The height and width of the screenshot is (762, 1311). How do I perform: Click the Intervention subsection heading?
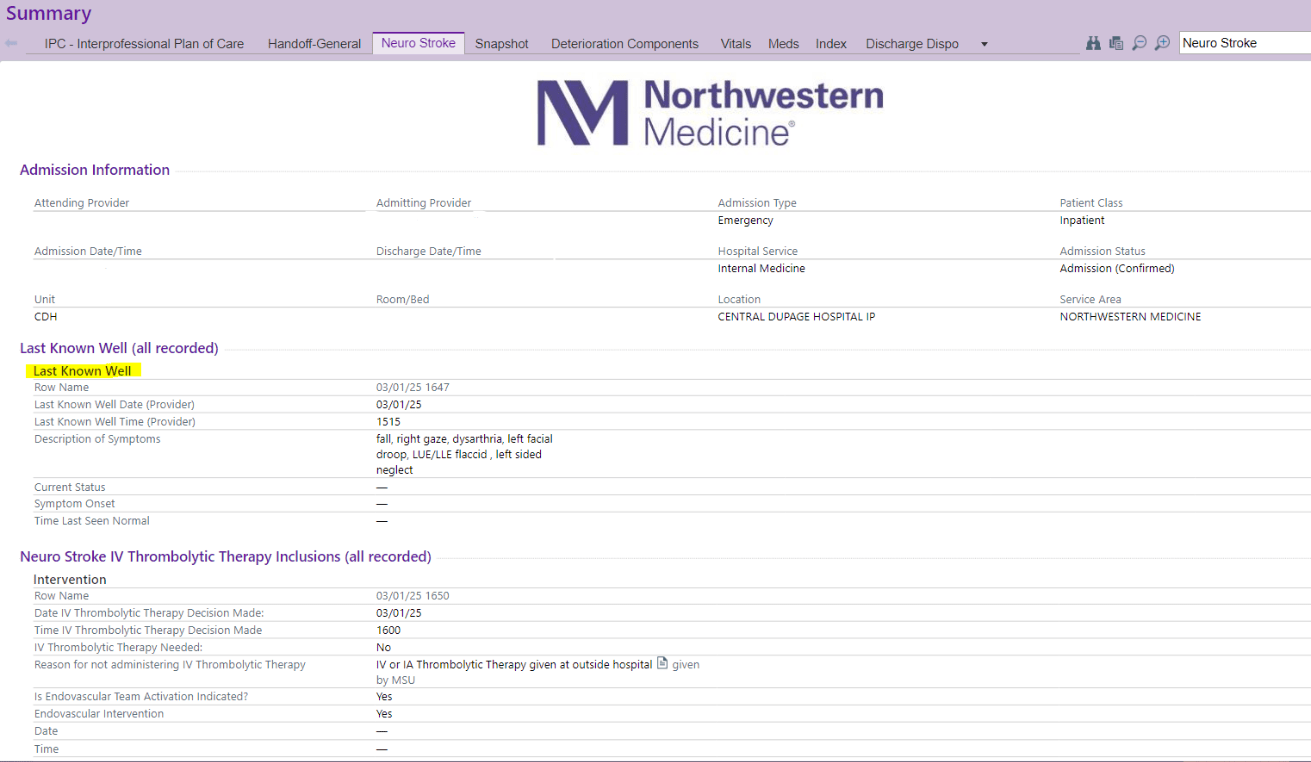point(70,579)
